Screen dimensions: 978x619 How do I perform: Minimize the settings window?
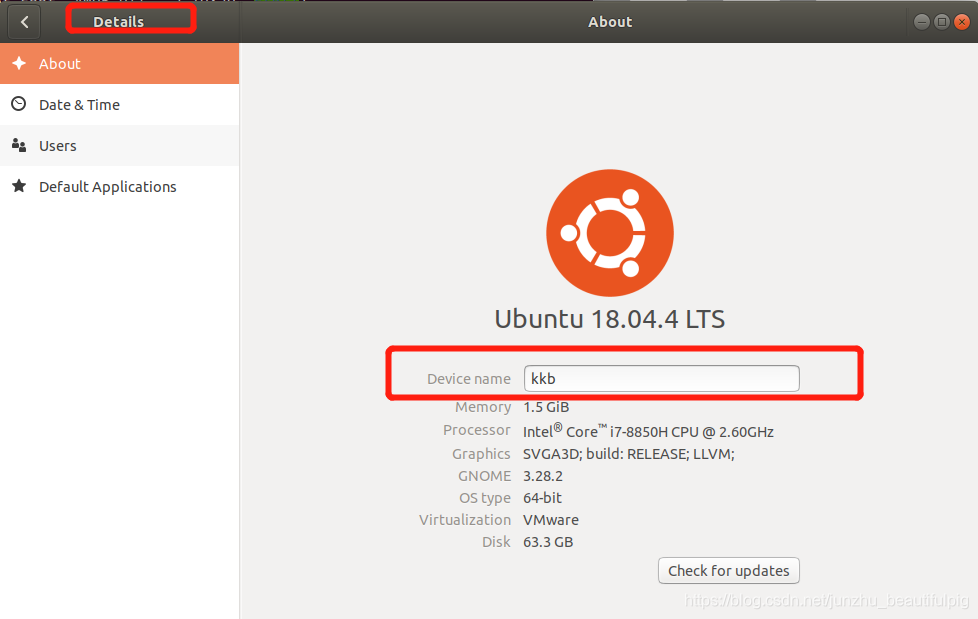(x=921, y=22)
